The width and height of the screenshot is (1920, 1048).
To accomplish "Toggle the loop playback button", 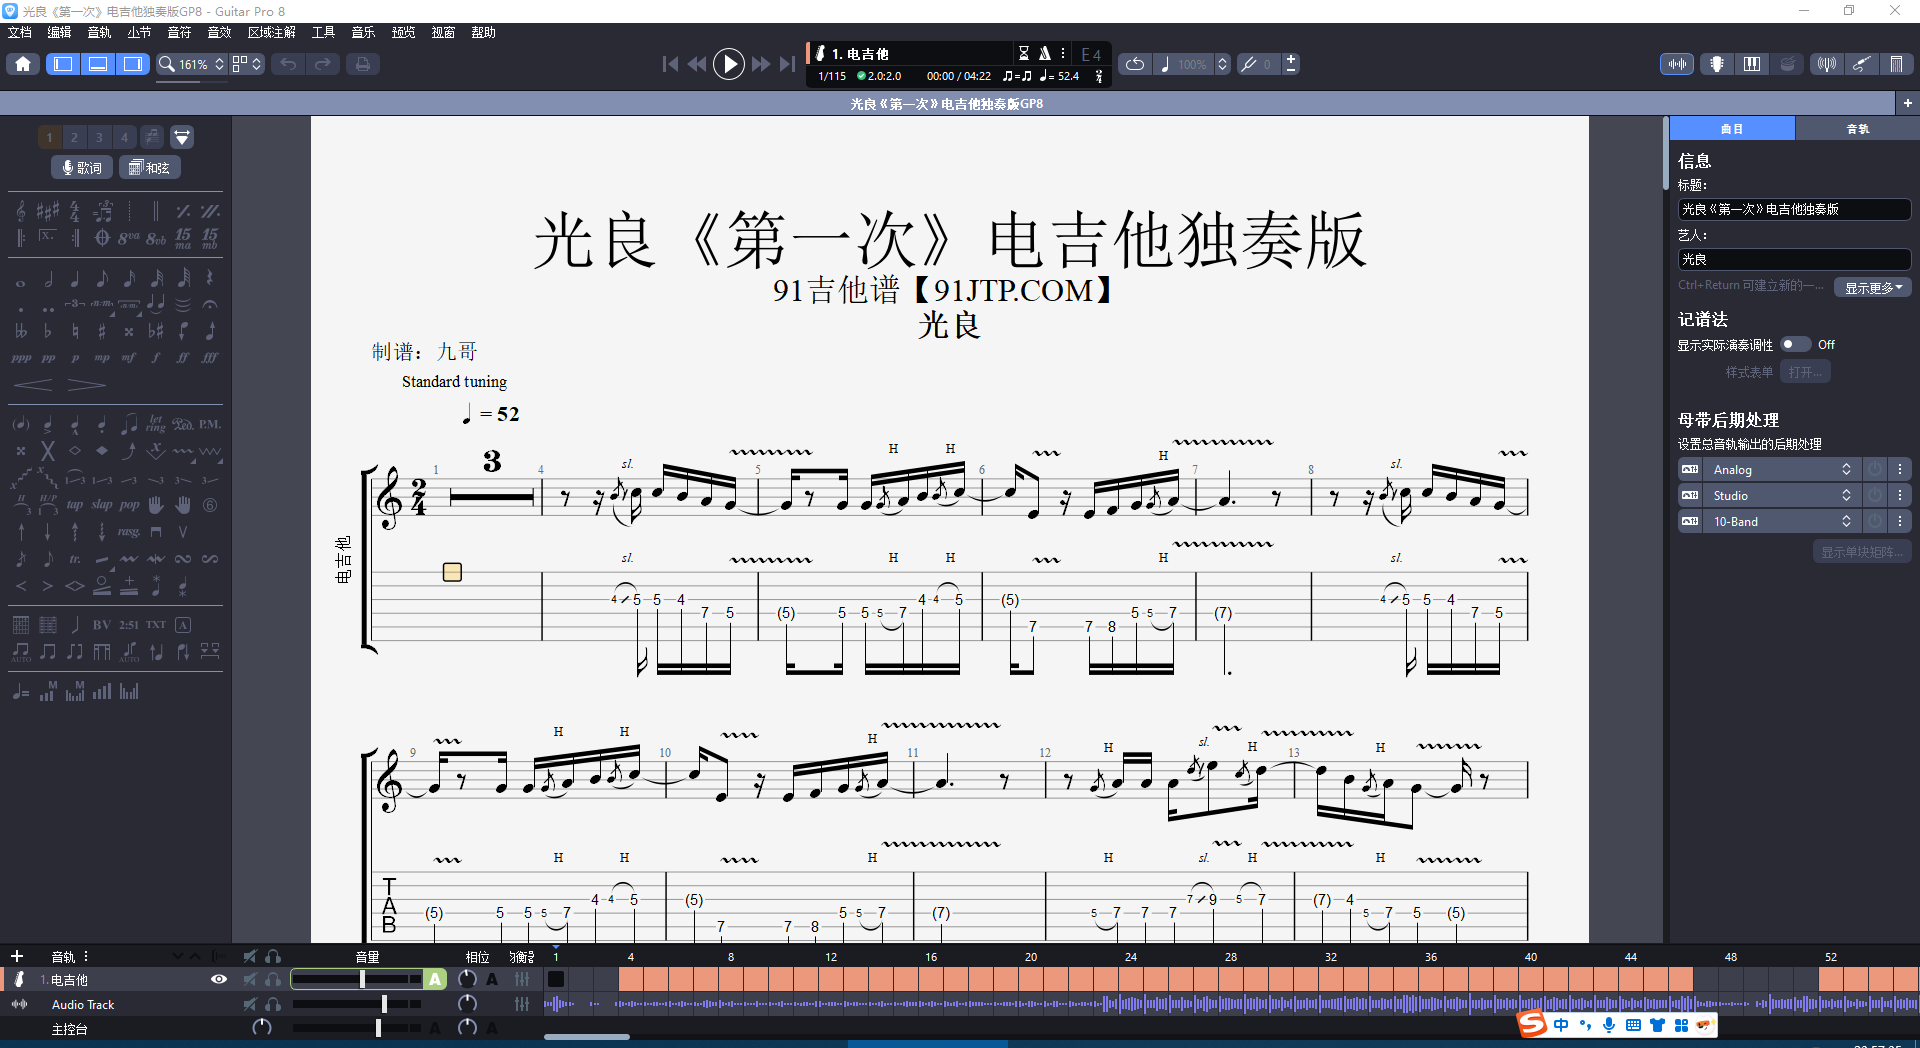I will (x=1135, y=64).
